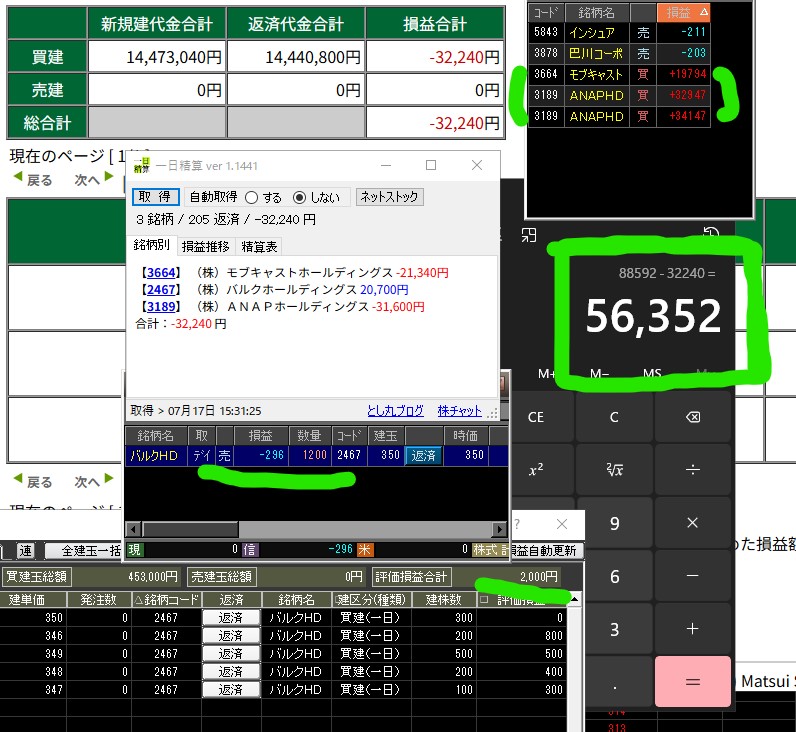Click the 連 button

25,551
